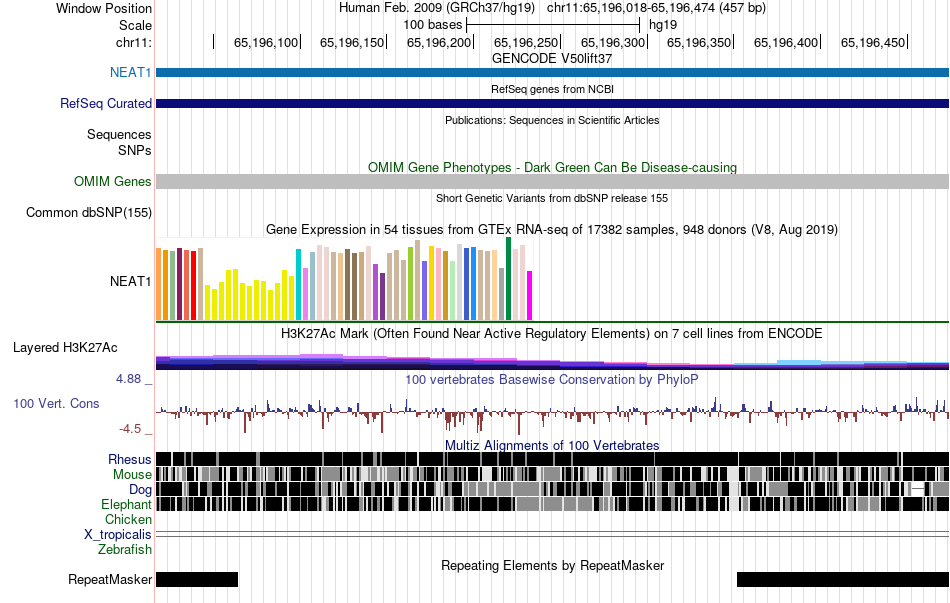
Task: Click the H3K27Ac Mark track title
Action: 552,334
